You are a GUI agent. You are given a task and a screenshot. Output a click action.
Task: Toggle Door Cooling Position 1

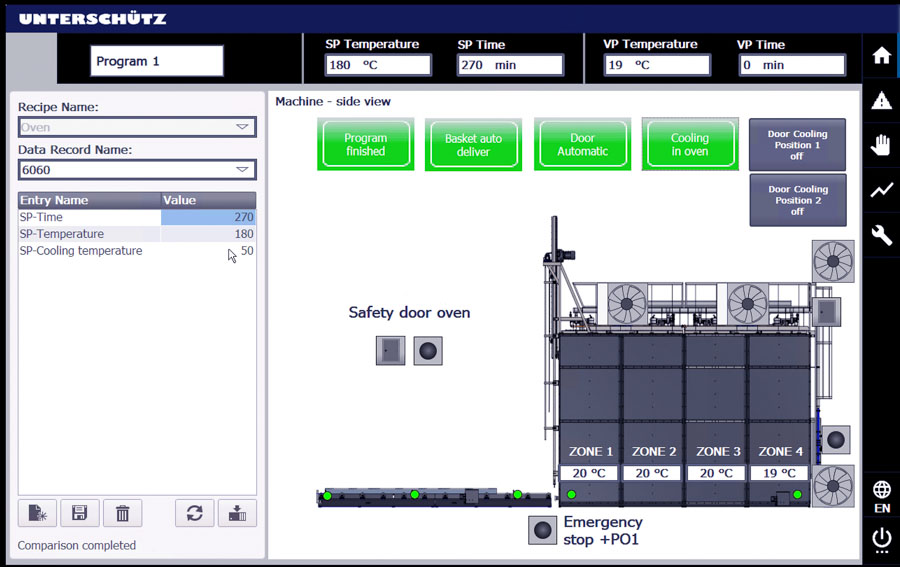coord(797,145)
